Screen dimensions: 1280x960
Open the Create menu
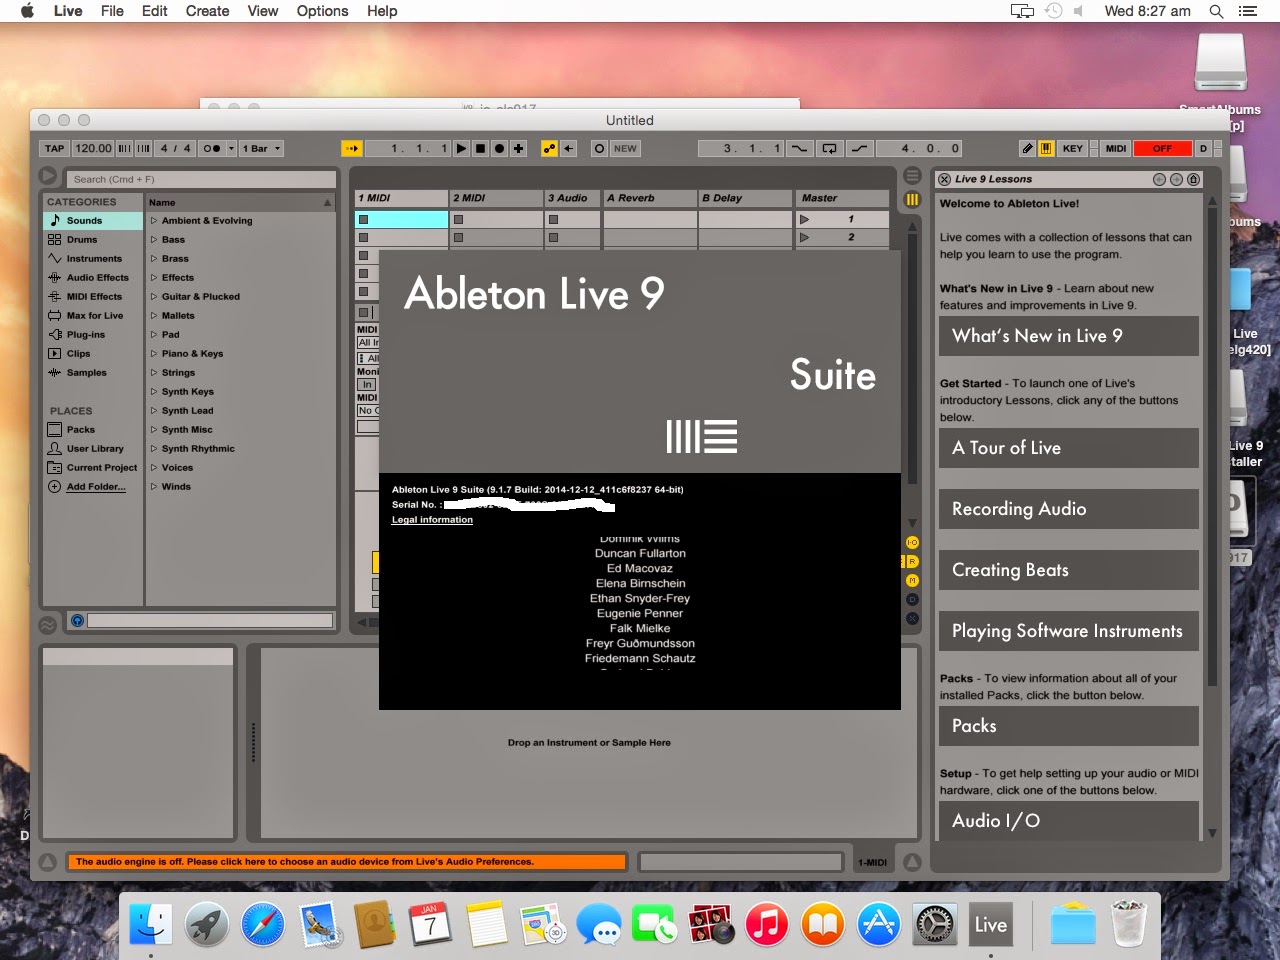[x=207, y=11]
